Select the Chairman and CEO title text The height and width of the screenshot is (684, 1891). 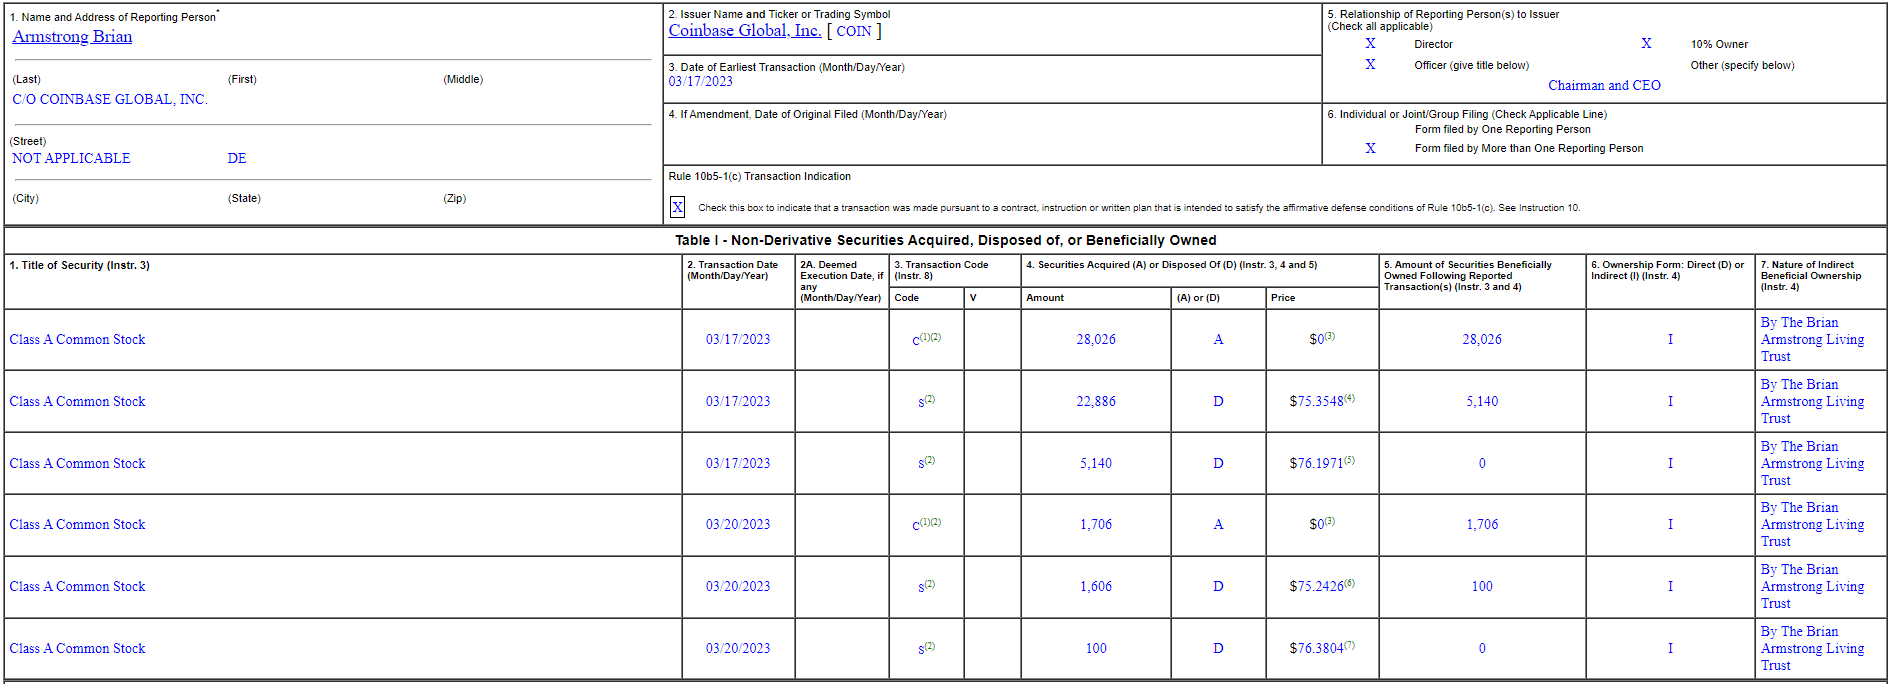[1604, 86]
